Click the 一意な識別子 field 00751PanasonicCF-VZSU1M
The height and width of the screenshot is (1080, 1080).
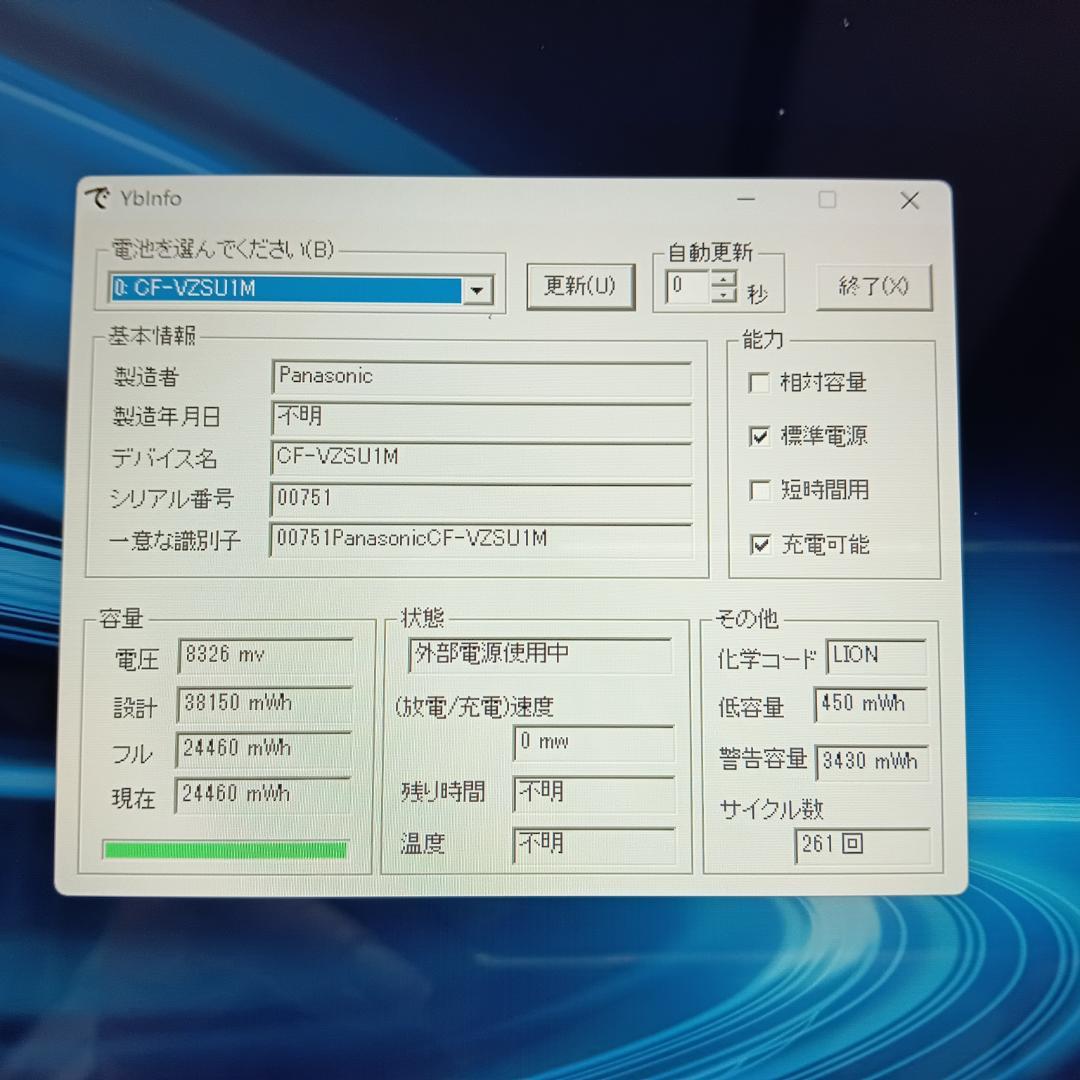point(481,540)
